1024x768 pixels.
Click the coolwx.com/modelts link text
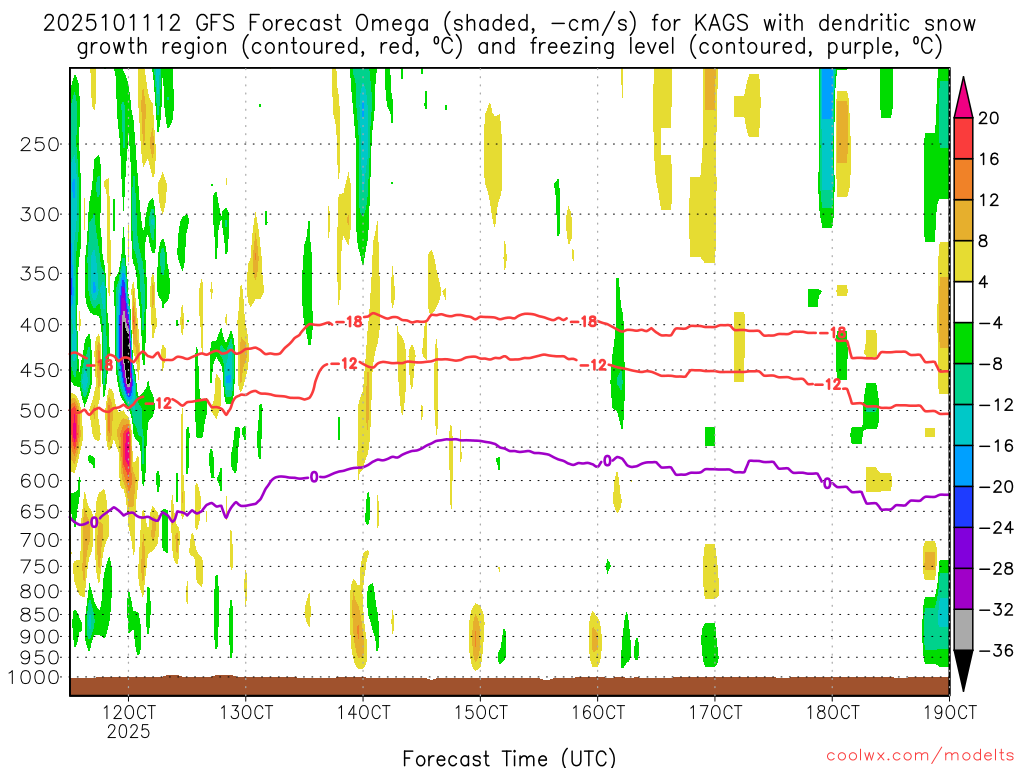click(920, 756)
